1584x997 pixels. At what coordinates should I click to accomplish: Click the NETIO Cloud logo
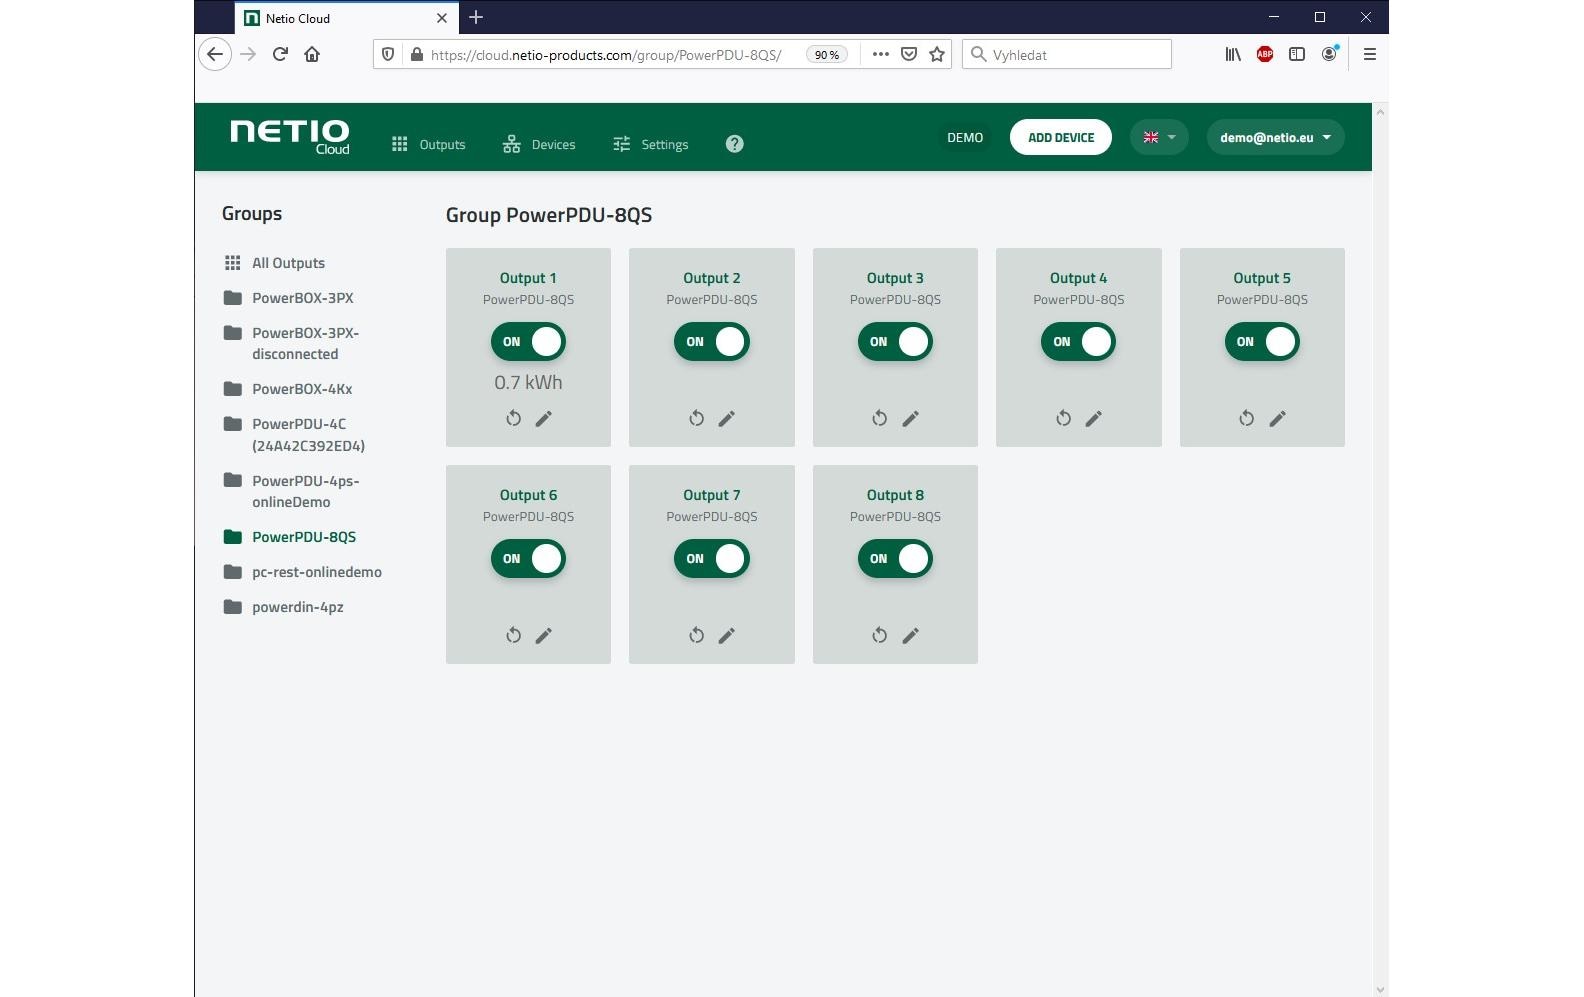(290, 138)
